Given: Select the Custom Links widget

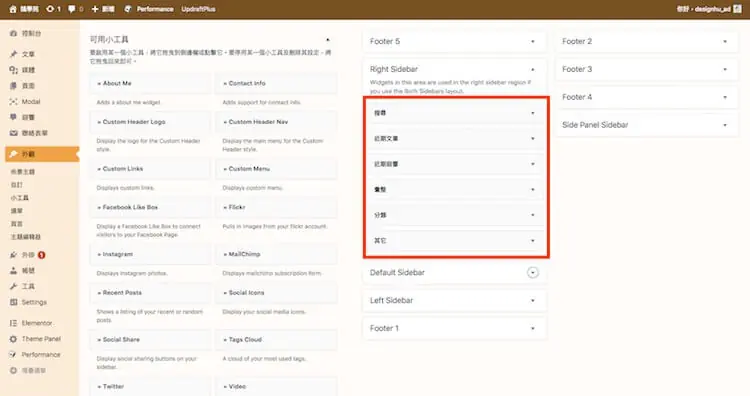Looking at the screenshot, I should 150,169.
